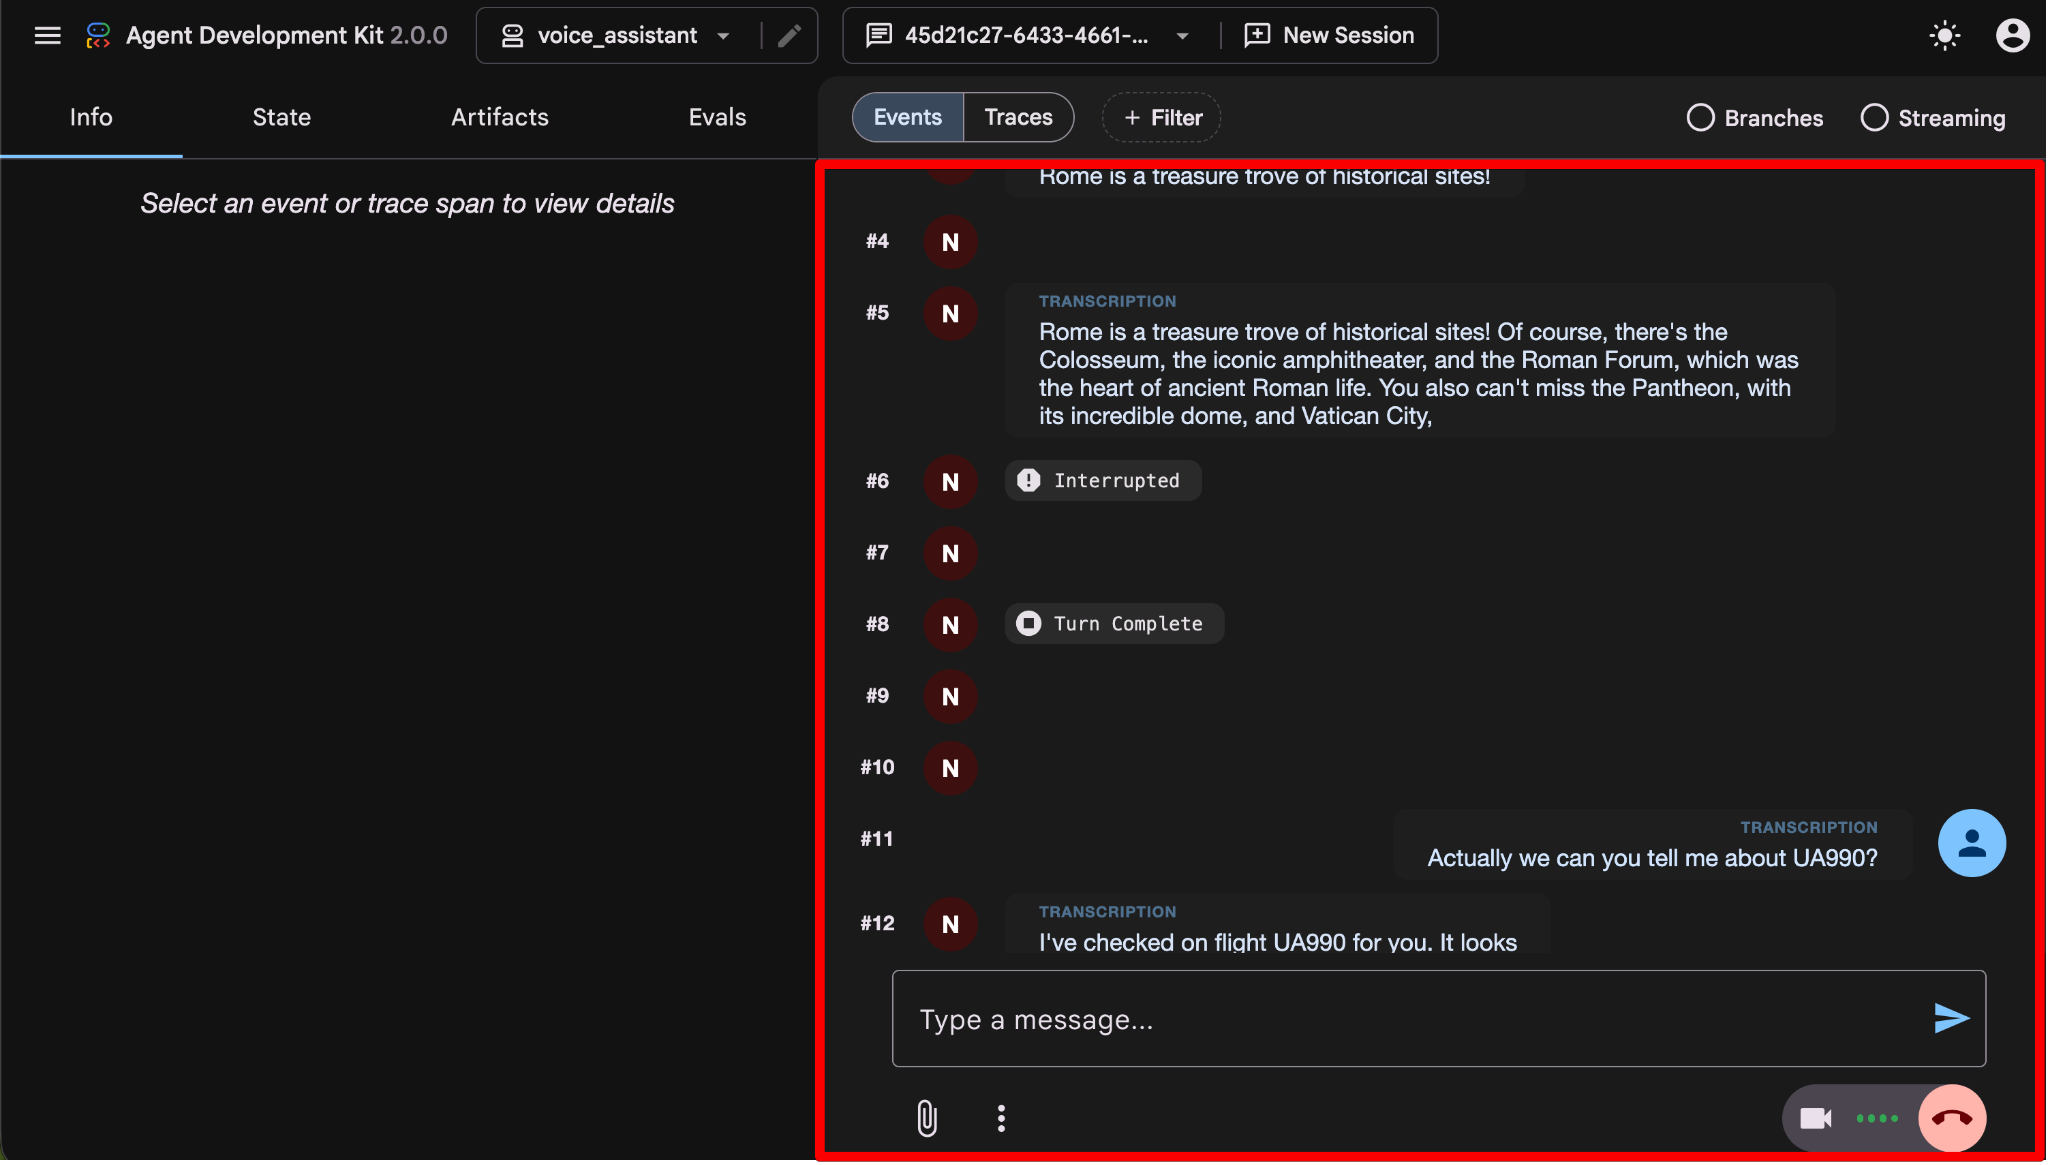Toggle light theme with sun icon
2048x1165 pixels.
click(x=1944, y=36)
